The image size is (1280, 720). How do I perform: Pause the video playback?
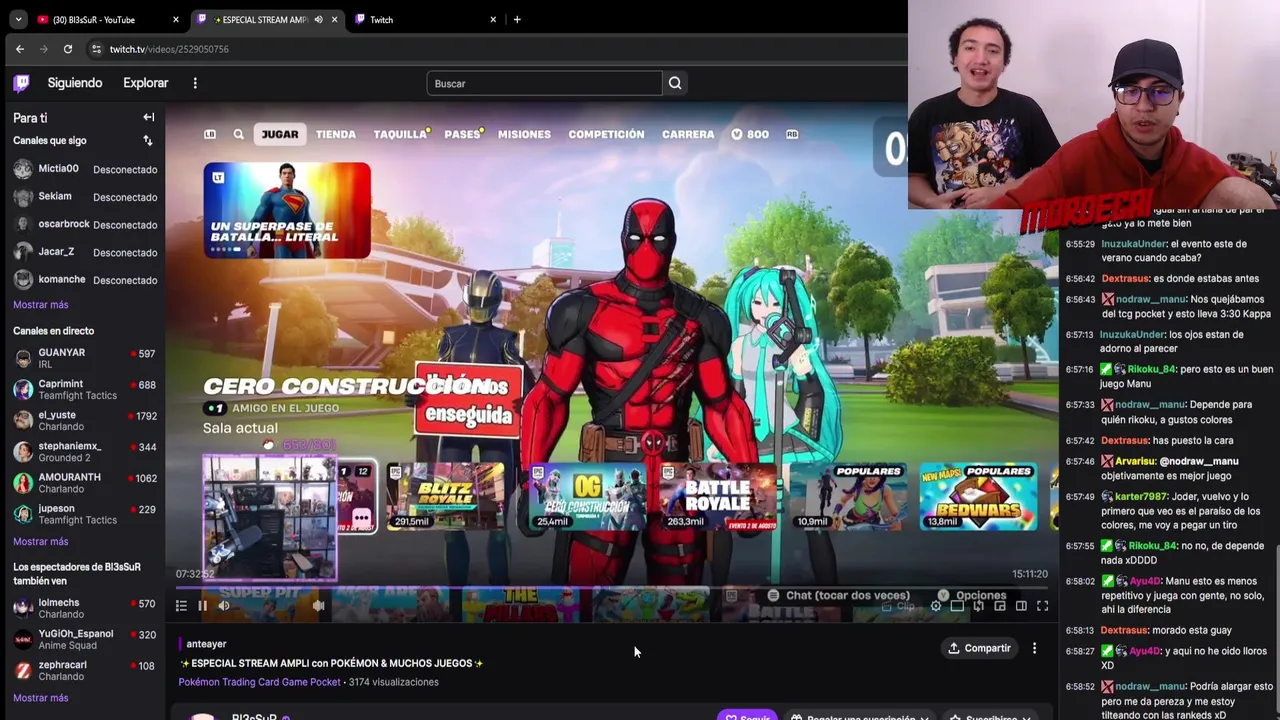click(202, 605)
